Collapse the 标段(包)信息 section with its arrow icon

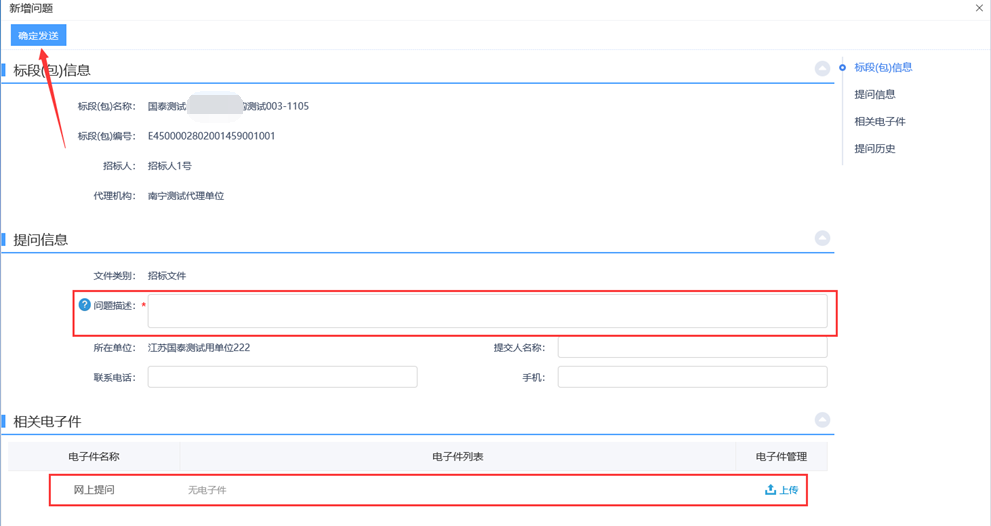point(822,68)
